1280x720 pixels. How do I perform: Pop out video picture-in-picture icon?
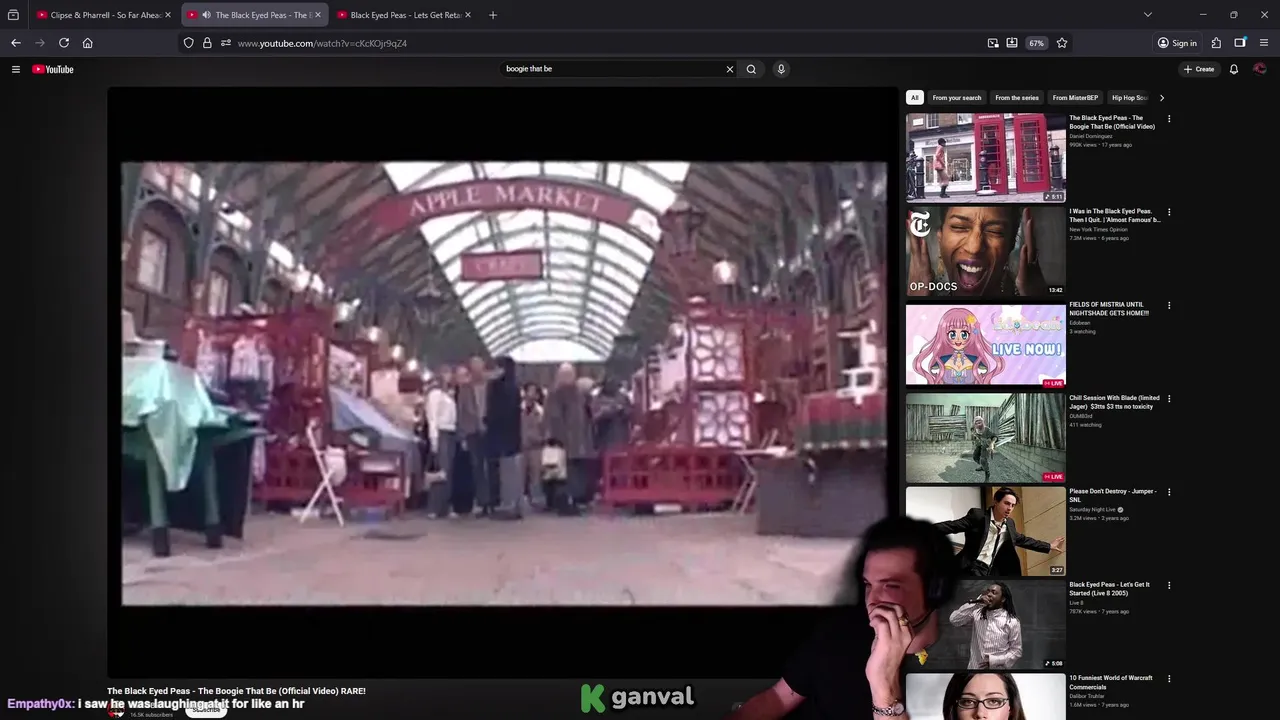993,43
